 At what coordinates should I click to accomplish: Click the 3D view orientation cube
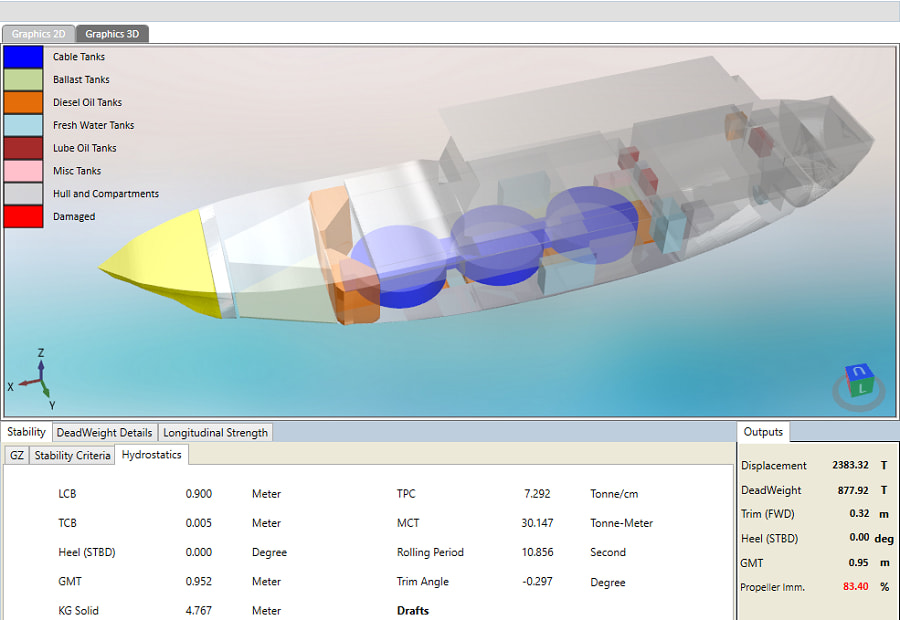(x=859, y=385)
